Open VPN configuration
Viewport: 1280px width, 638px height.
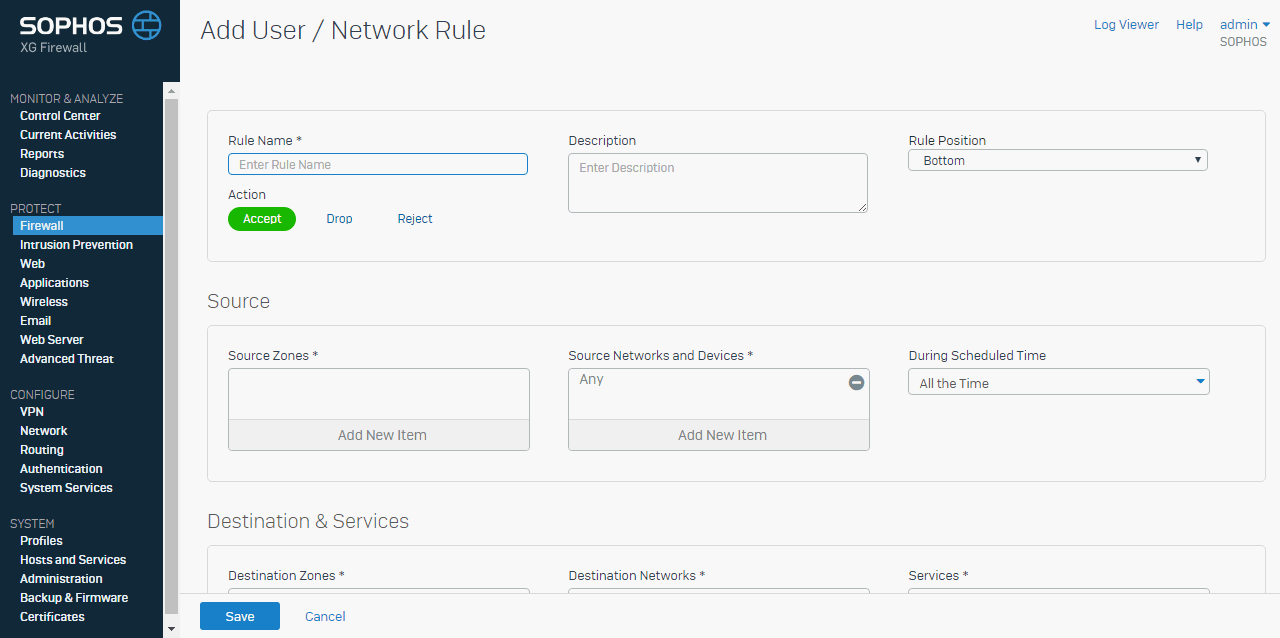[x=32, y=412]
